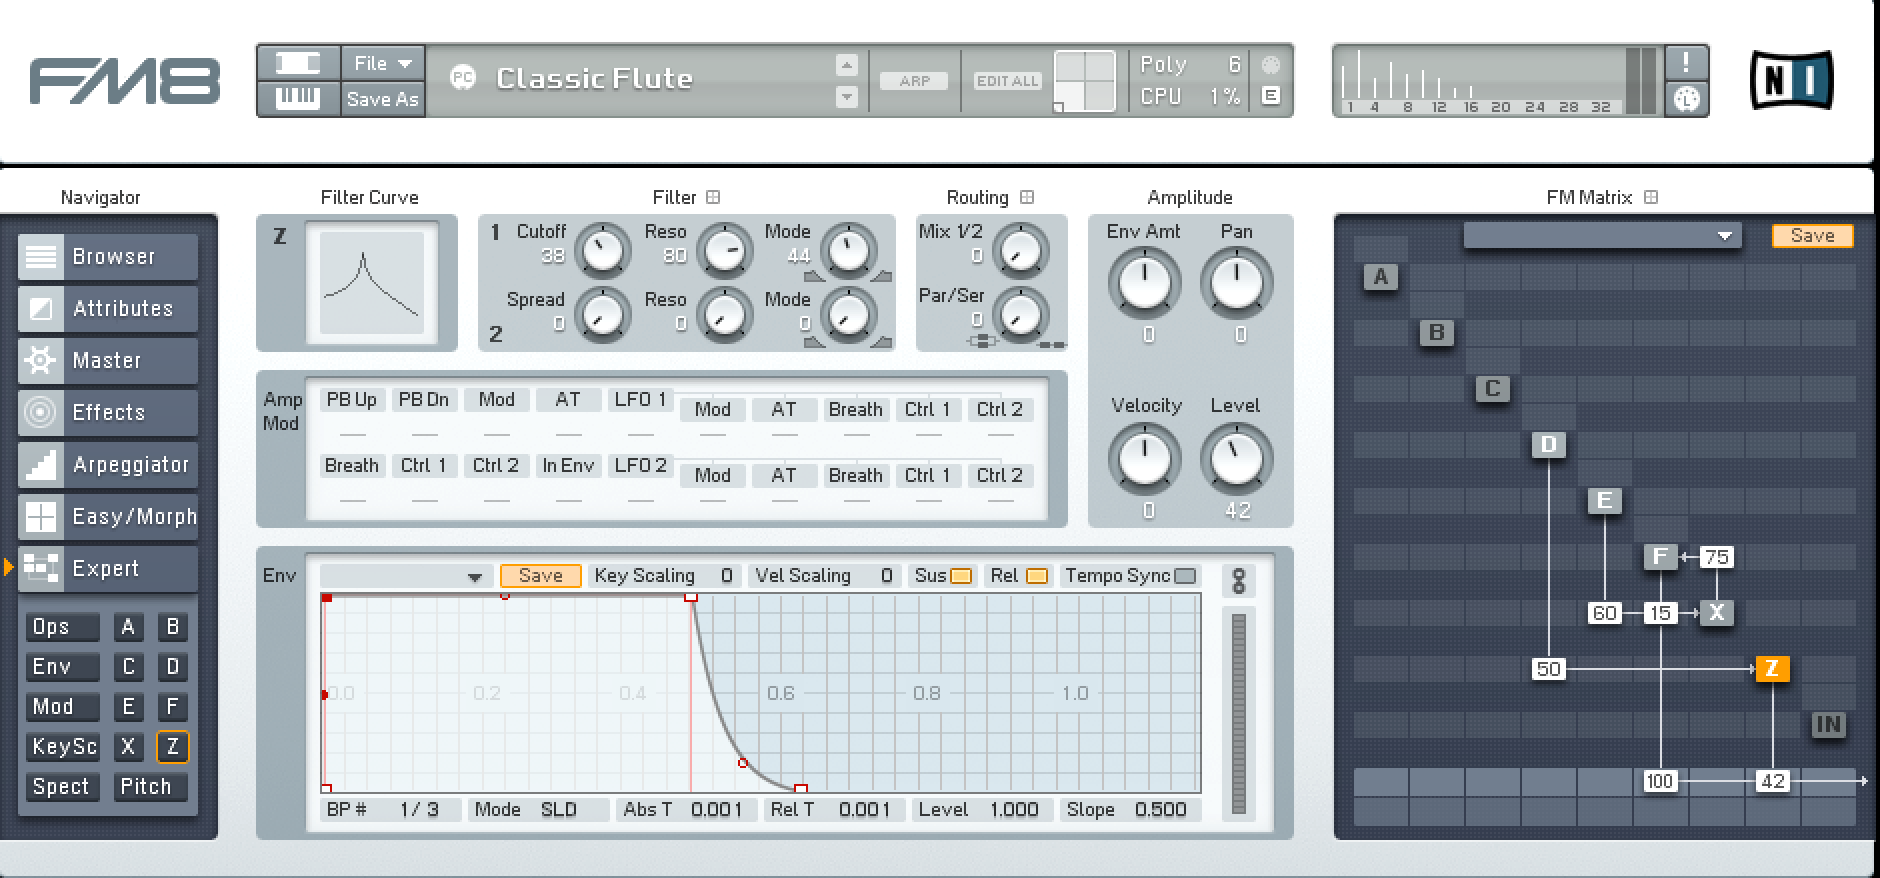Click the Z filter curve display
This screenshot has height=878, width=1880.
(x=372, y=282)
